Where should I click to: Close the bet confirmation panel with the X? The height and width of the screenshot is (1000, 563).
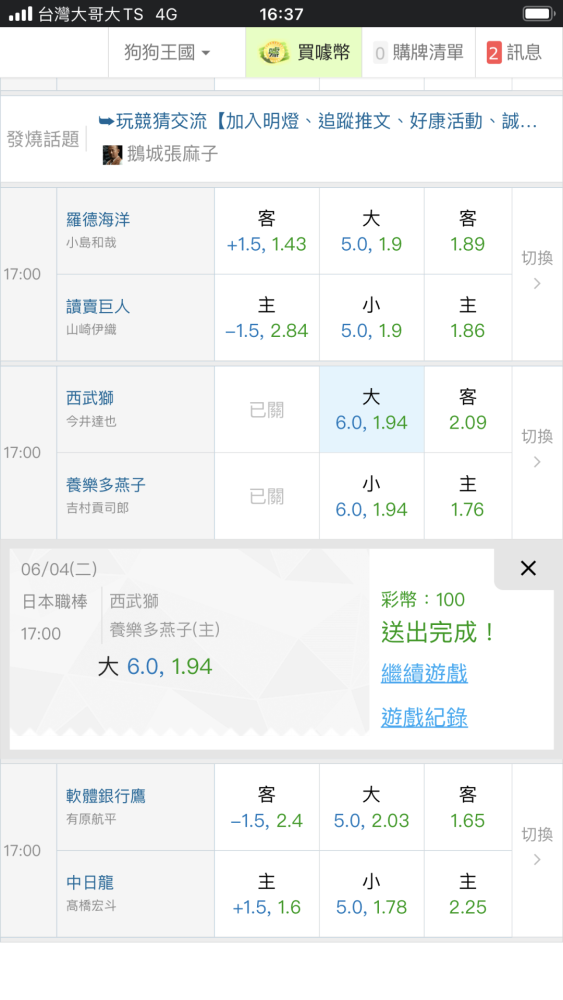coord(528,568)
